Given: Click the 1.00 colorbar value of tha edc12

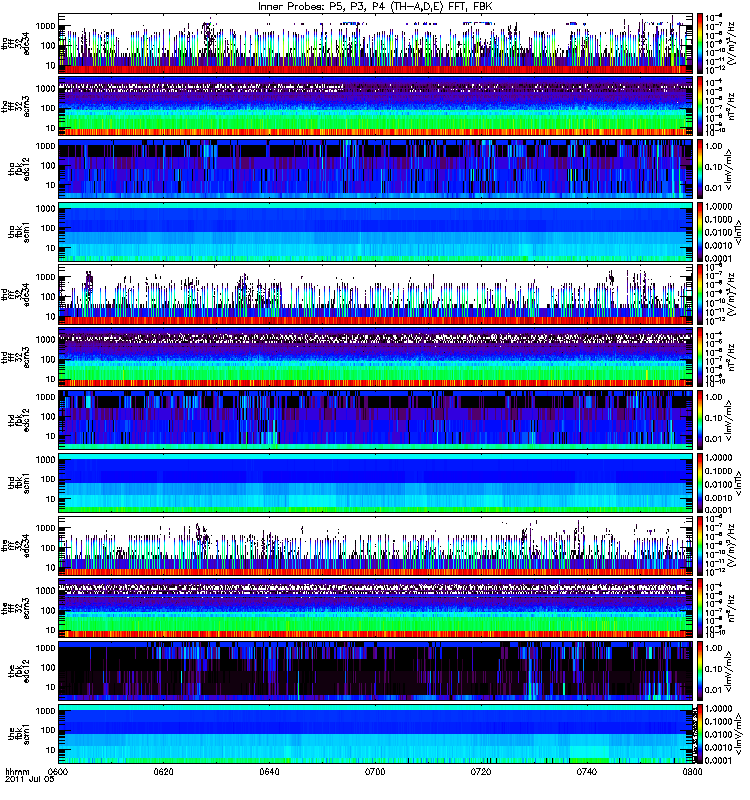Looking at the screenshot, I should [x=714, y=146].
